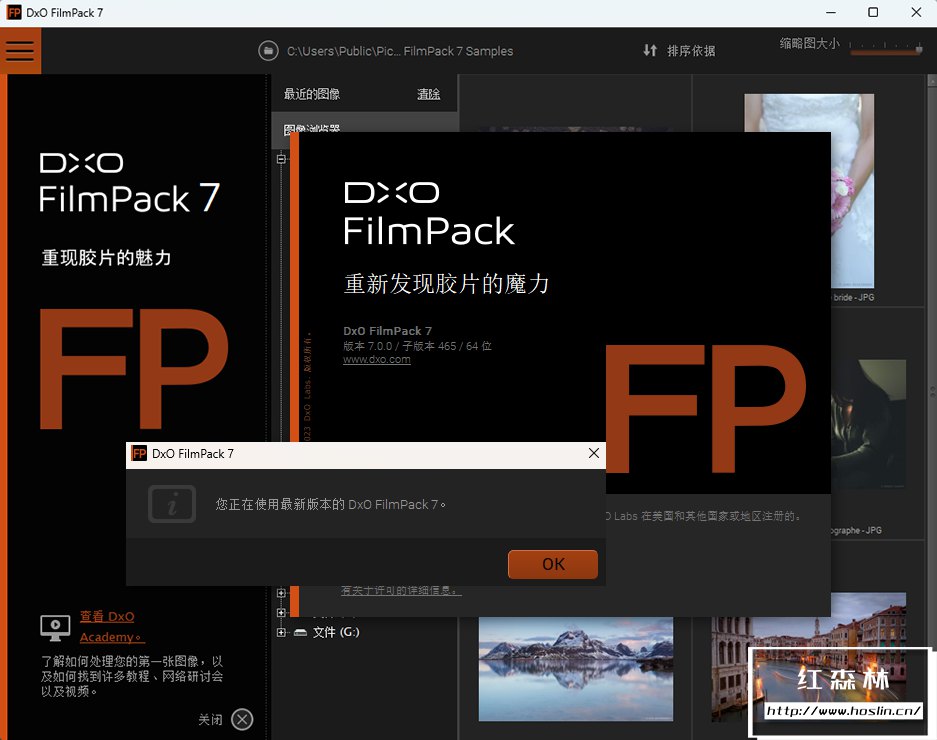Click the vertical scrollbar of the image browser
Viewport: 937px width, 740px height.
pos(932,406)
